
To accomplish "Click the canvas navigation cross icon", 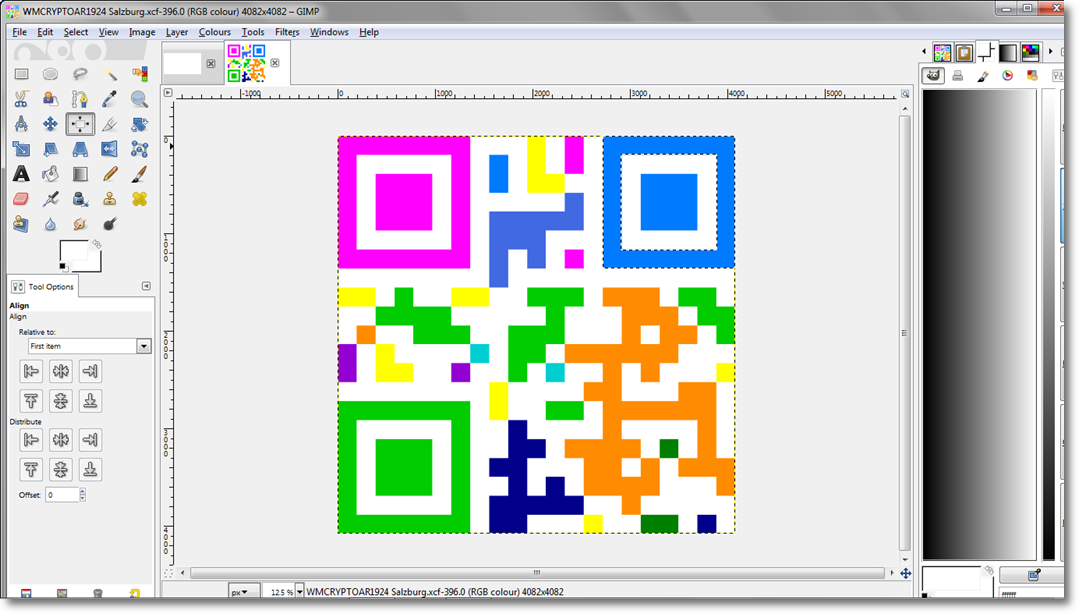I will coord(906,573).
